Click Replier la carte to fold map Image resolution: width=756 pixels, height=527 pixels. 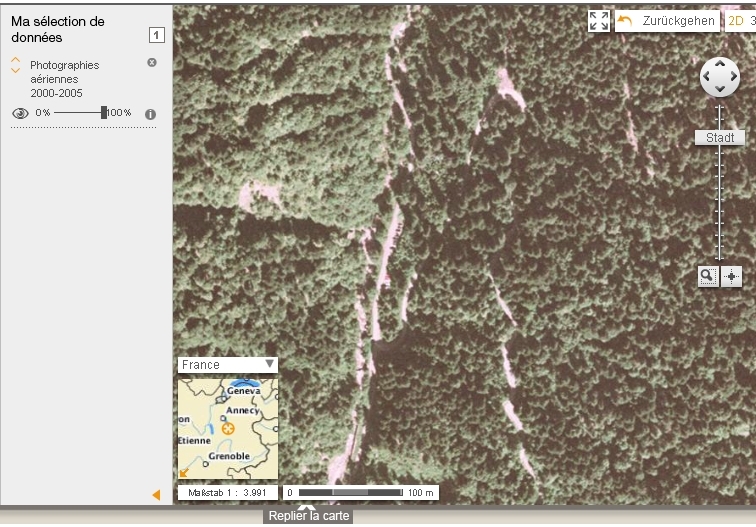click(x=309, y=516)
